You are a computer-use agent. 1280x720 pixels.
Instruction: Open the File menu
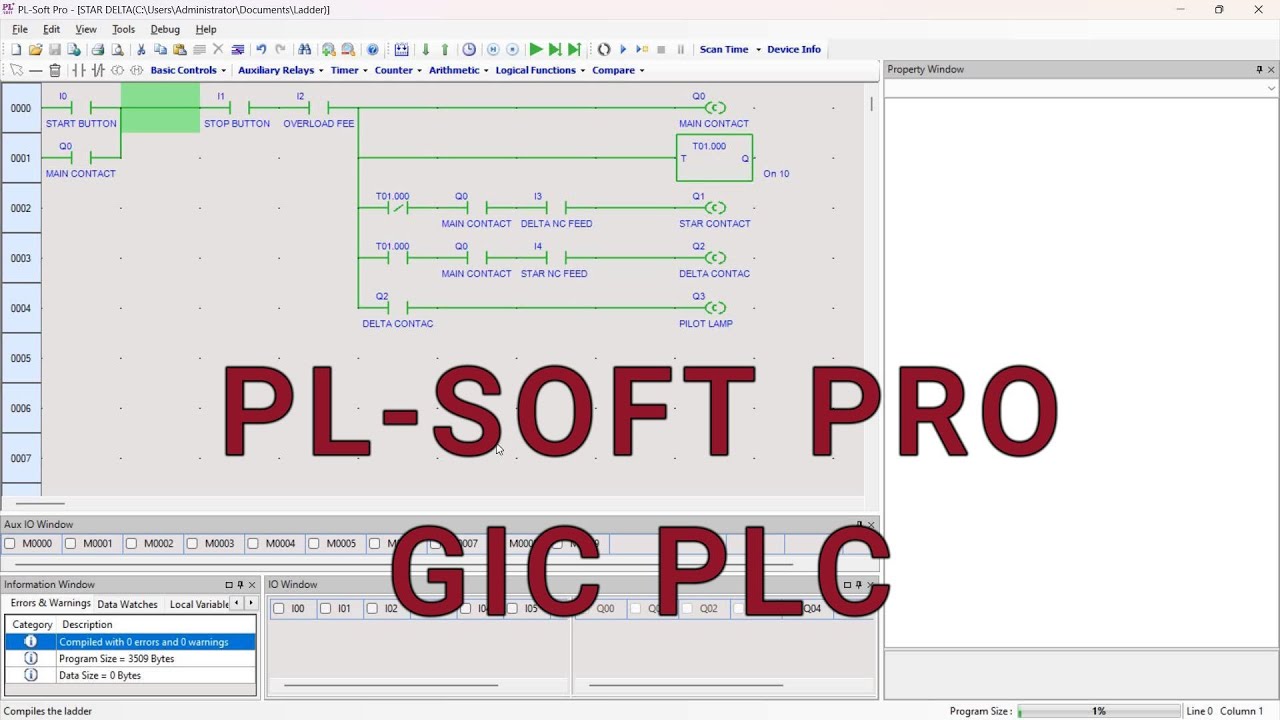tap(20, 29)
